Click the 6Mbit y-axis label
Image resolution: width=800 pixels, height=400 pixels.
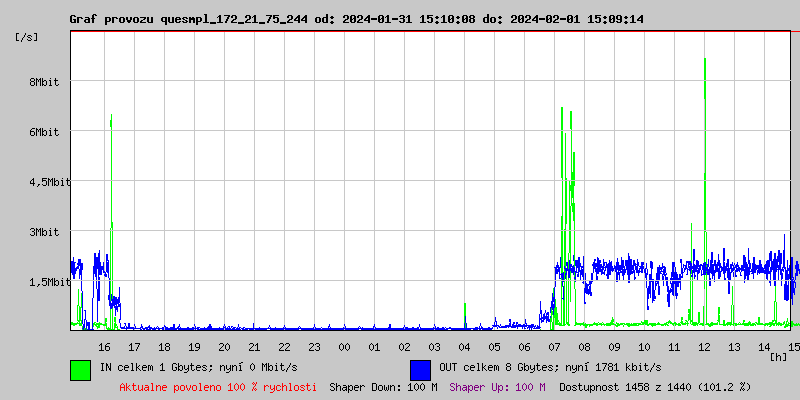[x=44, y=132]
